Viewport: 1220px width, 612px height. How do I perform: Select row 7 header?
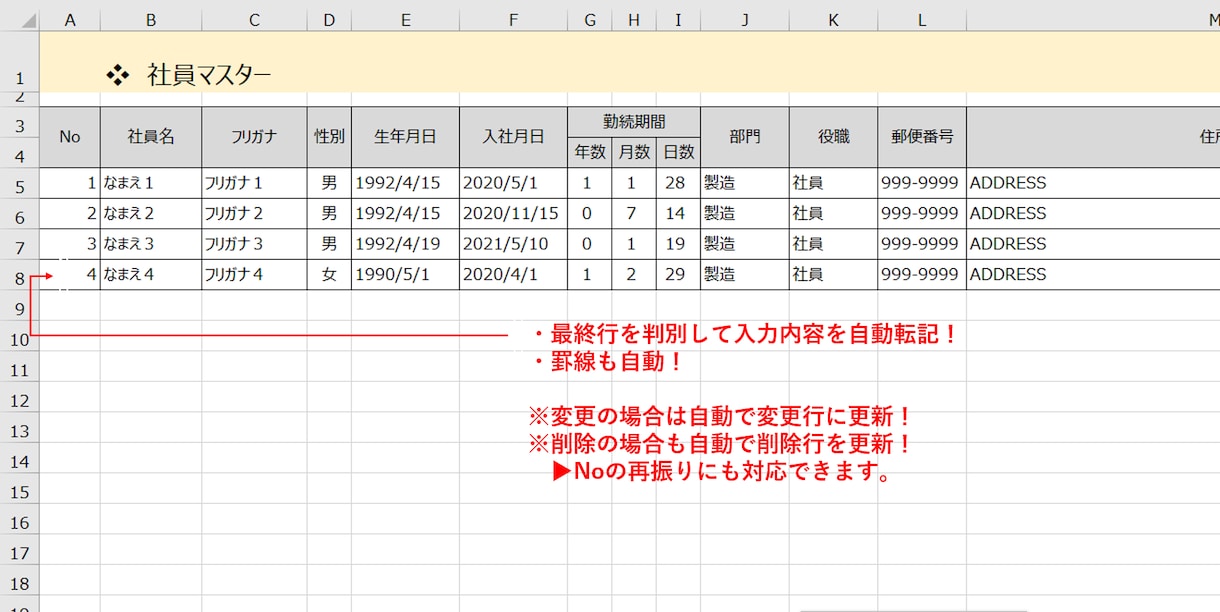[x=19, y=244]
